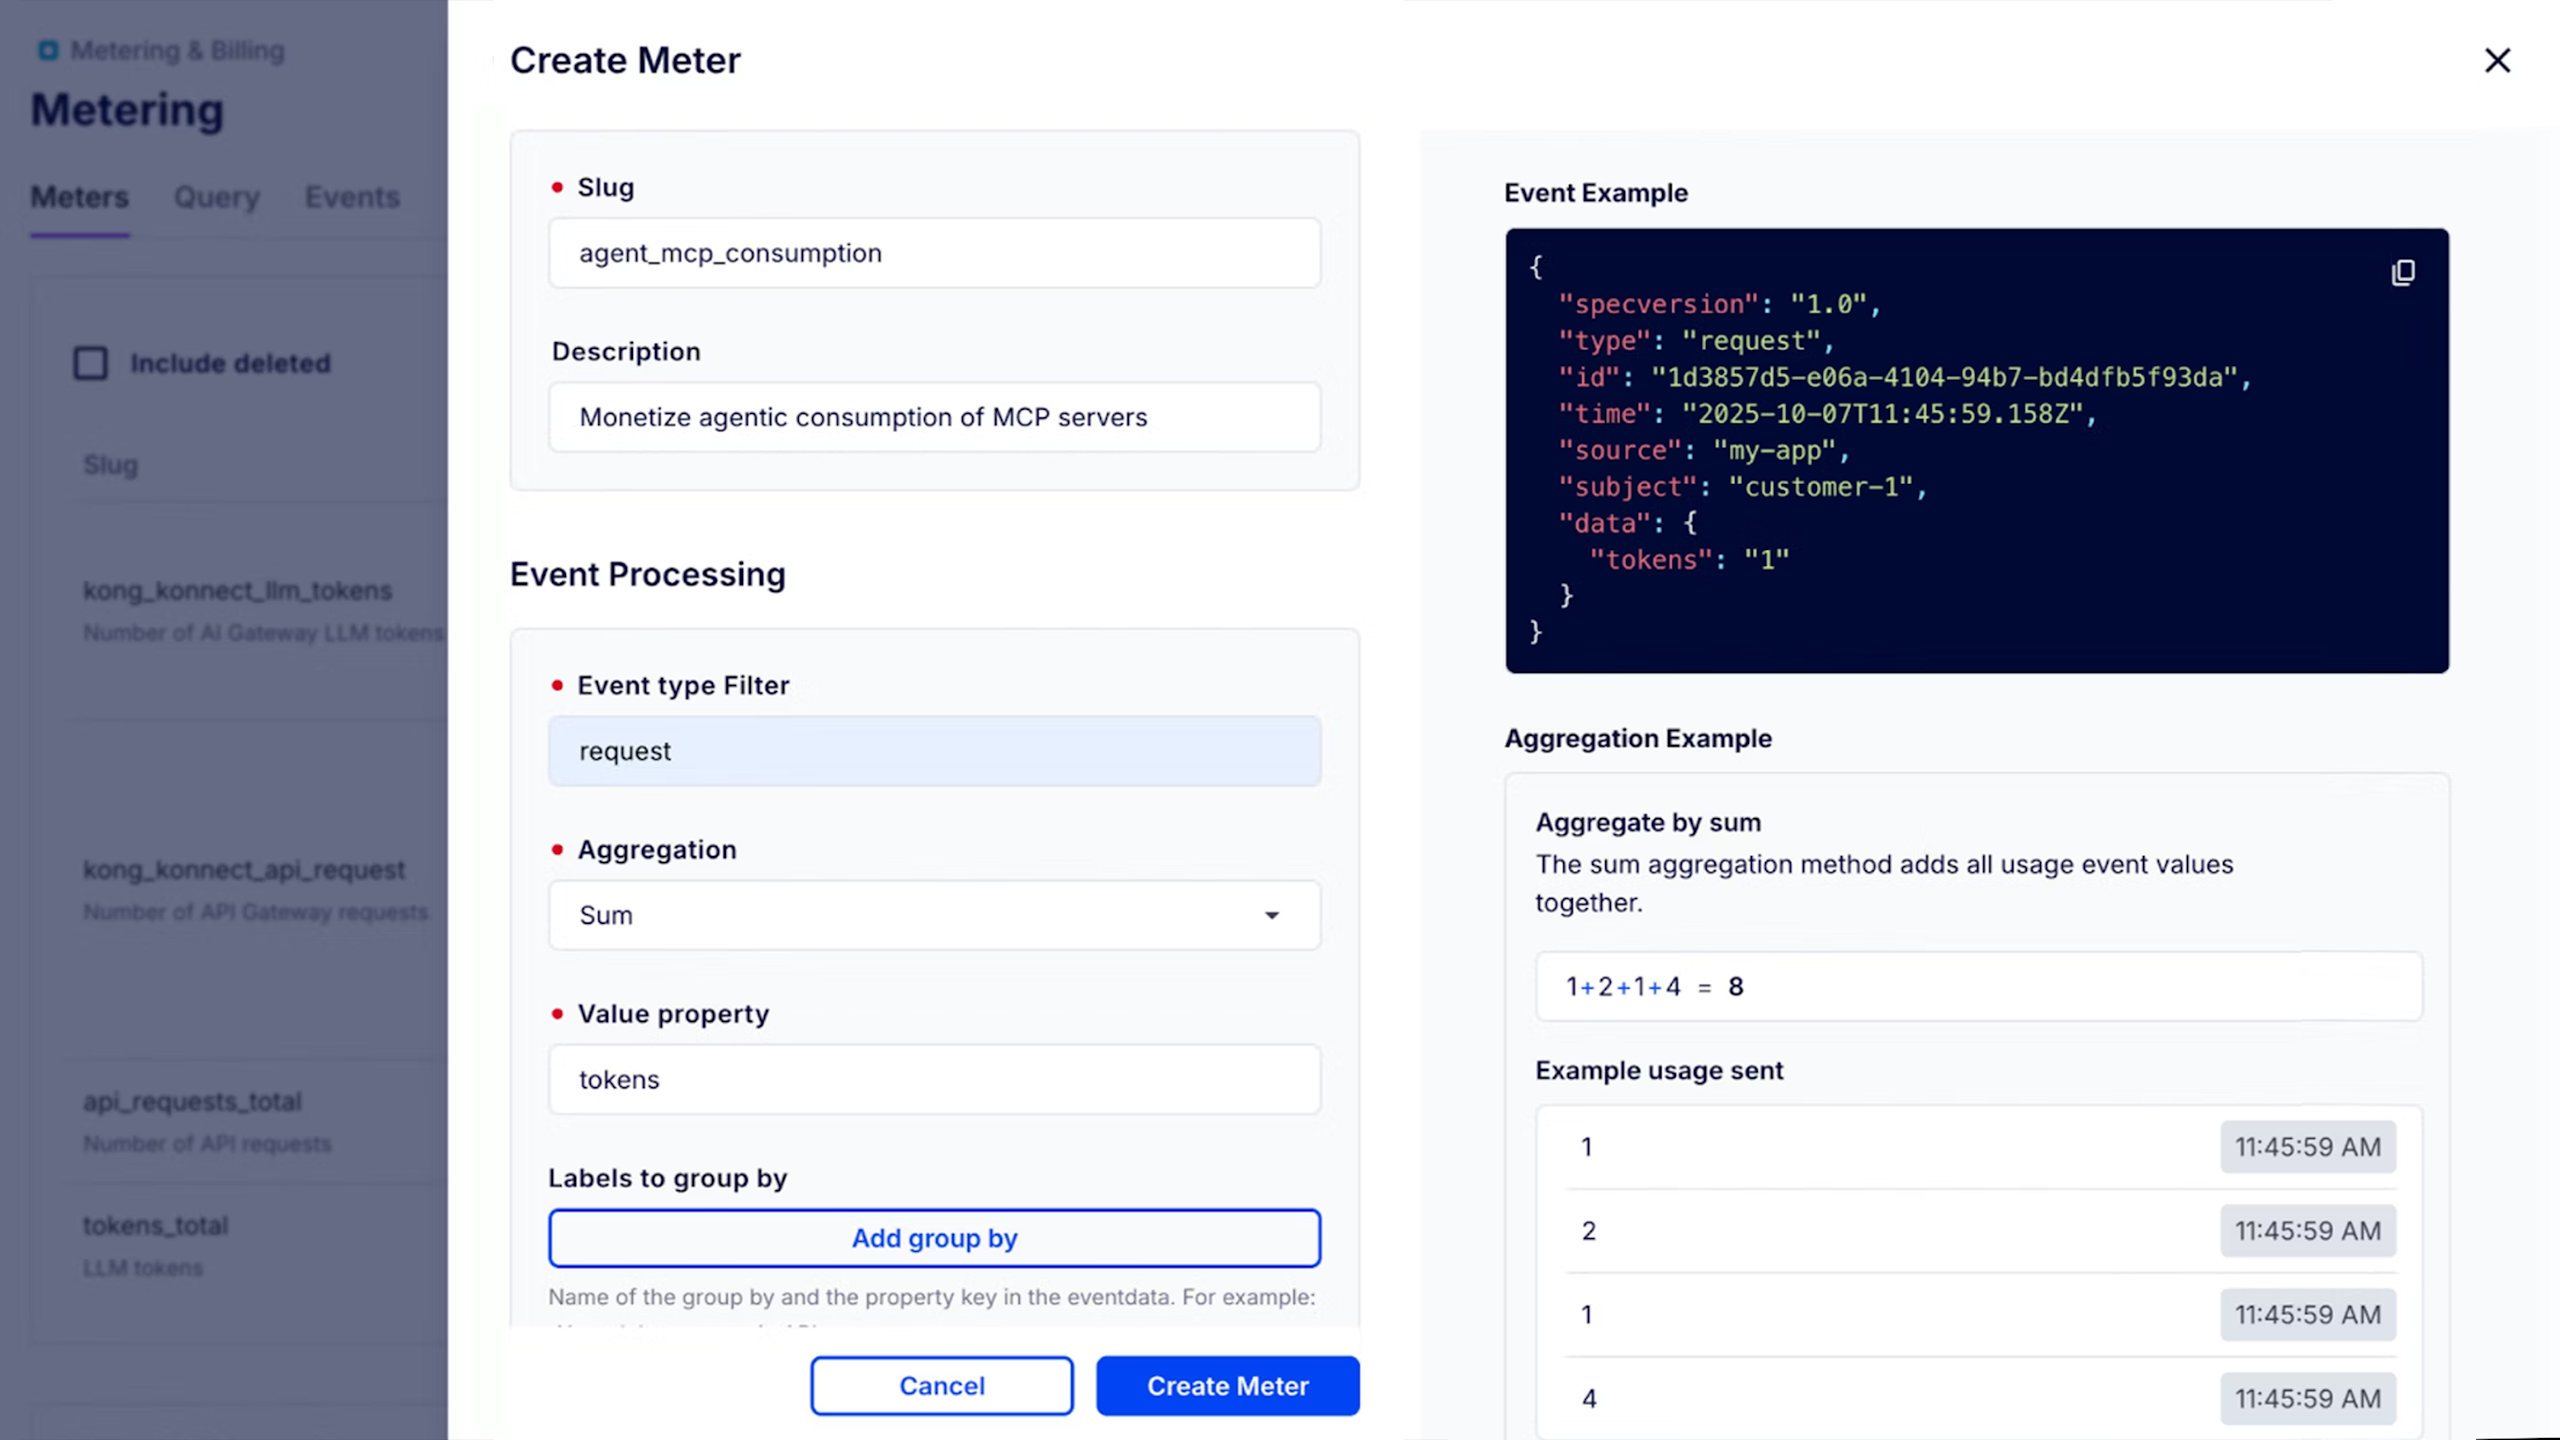Focus the Slug input field
Screen dimensions: 2560x1440
pos(933,253)
